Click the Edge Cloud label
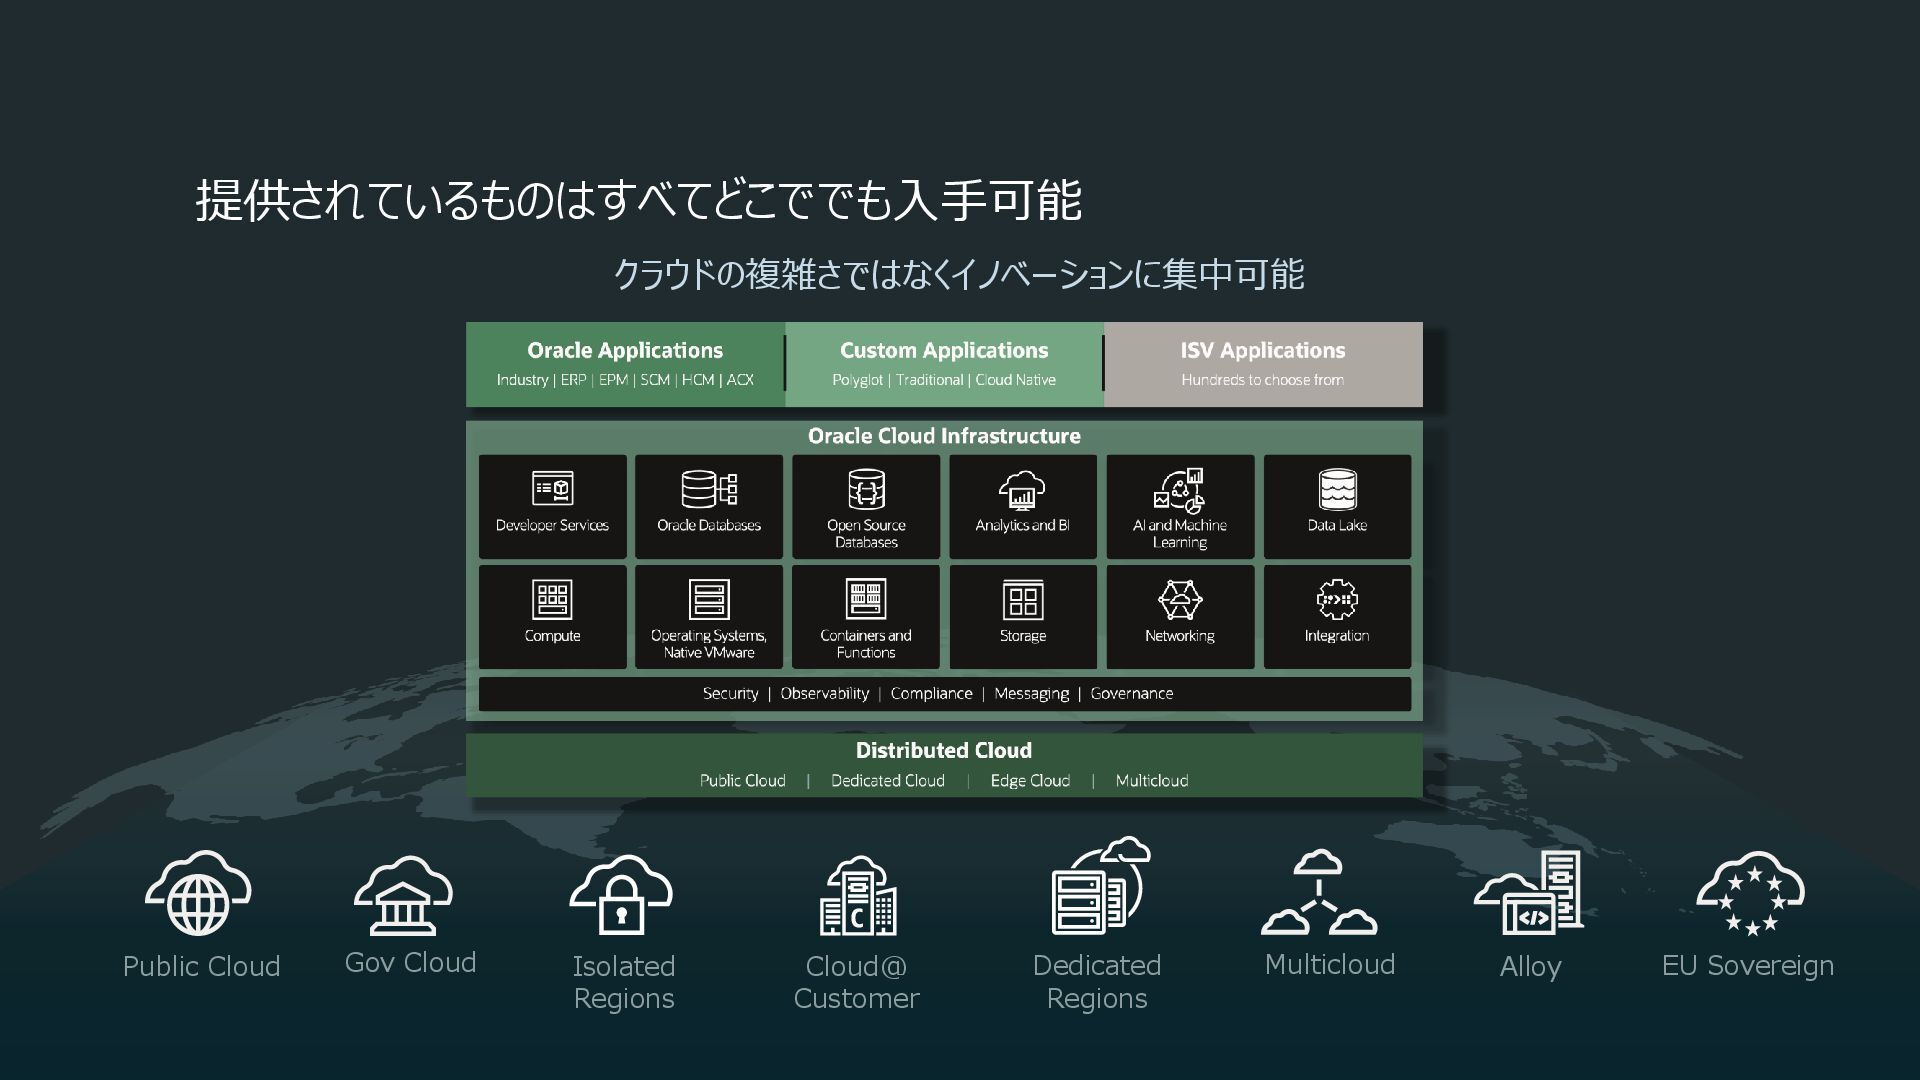The height and width of the screenshot is (1080, 1920). tap(1030, 781)
